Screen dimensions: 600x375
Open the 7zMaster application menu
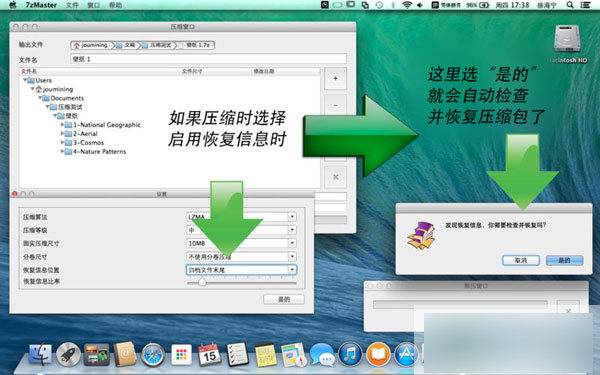point(41,5)
